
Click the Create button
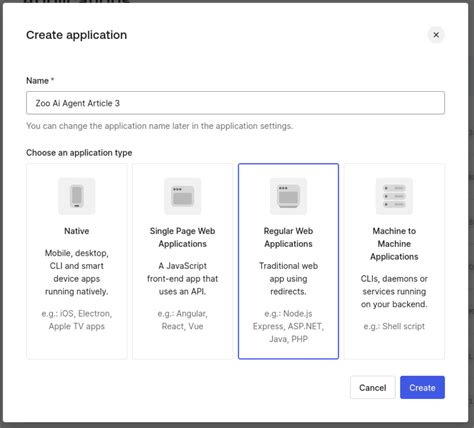(422, 387)
